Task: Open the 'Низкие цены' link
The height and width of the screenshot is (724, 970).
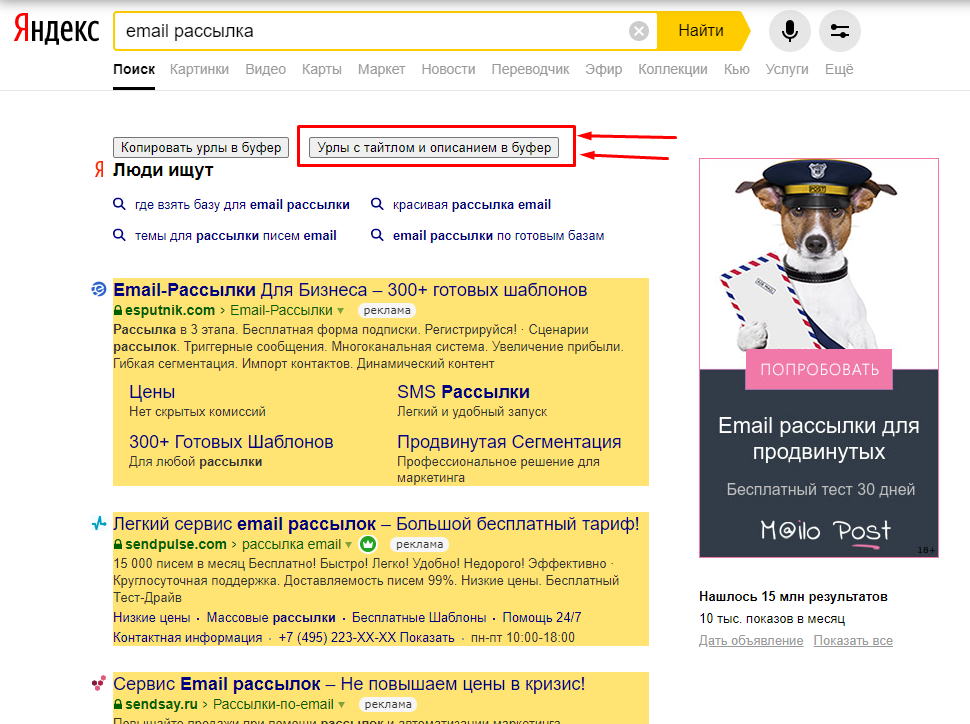Action: tap(152, 618)
